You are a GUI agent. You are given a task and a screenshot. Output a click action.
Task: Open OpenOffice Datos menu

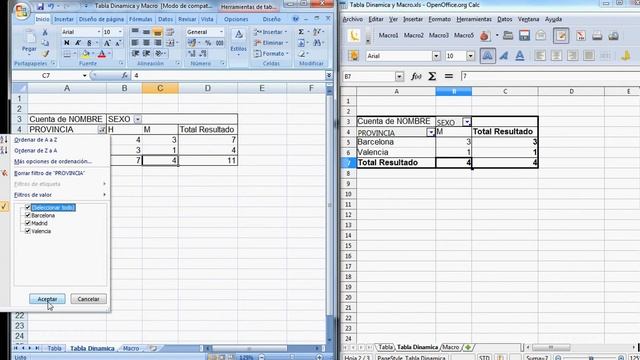click(504, 19)
